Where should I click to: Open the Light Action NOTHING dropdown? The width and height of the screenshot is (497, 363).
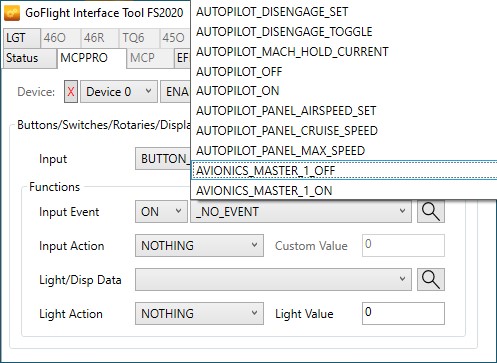click(x=199, y=314)
